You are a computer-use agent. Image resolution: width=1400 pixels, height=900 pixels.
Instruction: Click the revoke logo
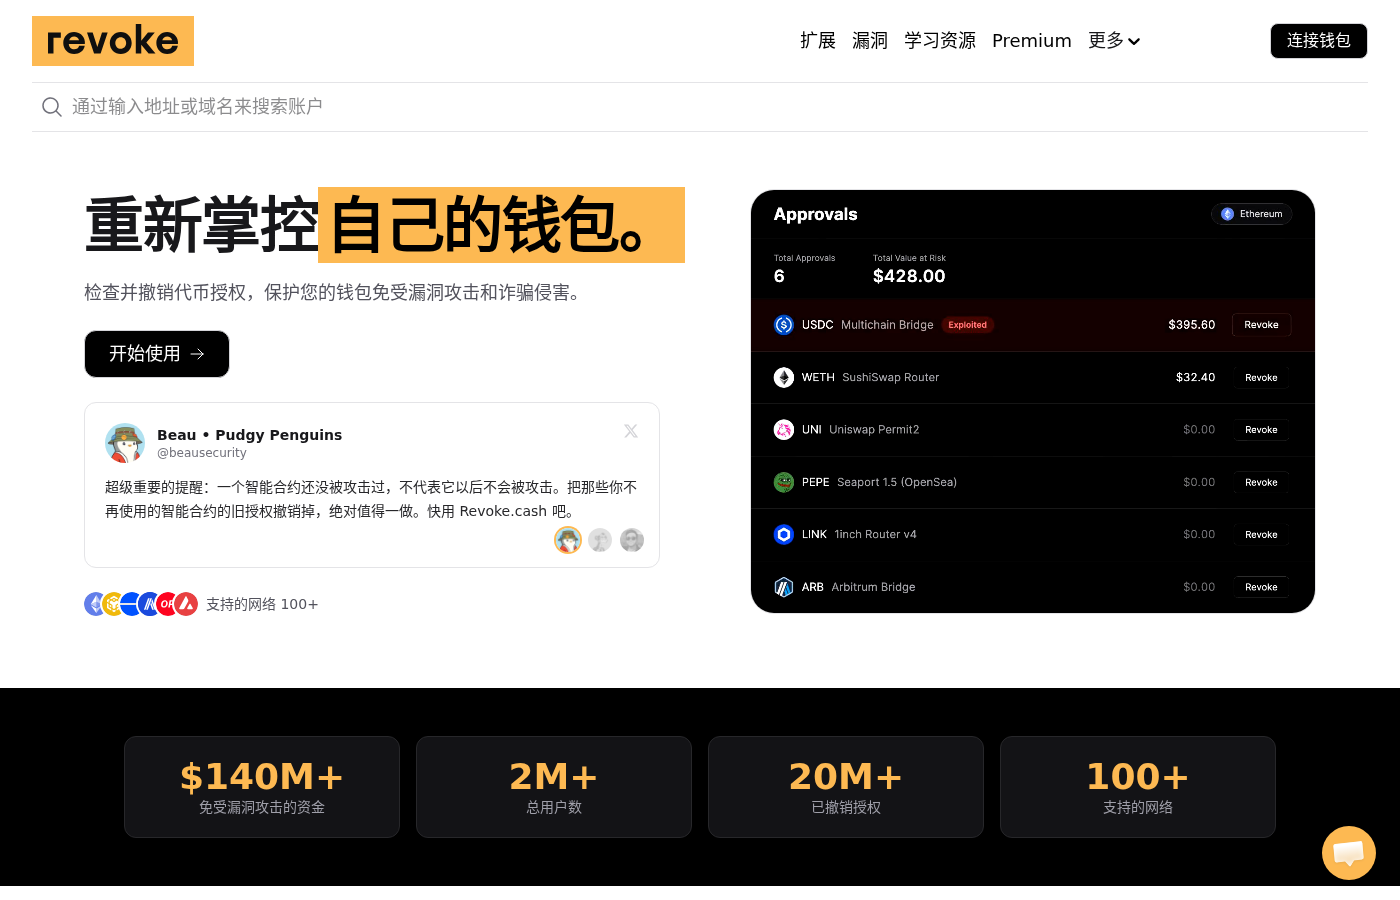pos(113,41)
